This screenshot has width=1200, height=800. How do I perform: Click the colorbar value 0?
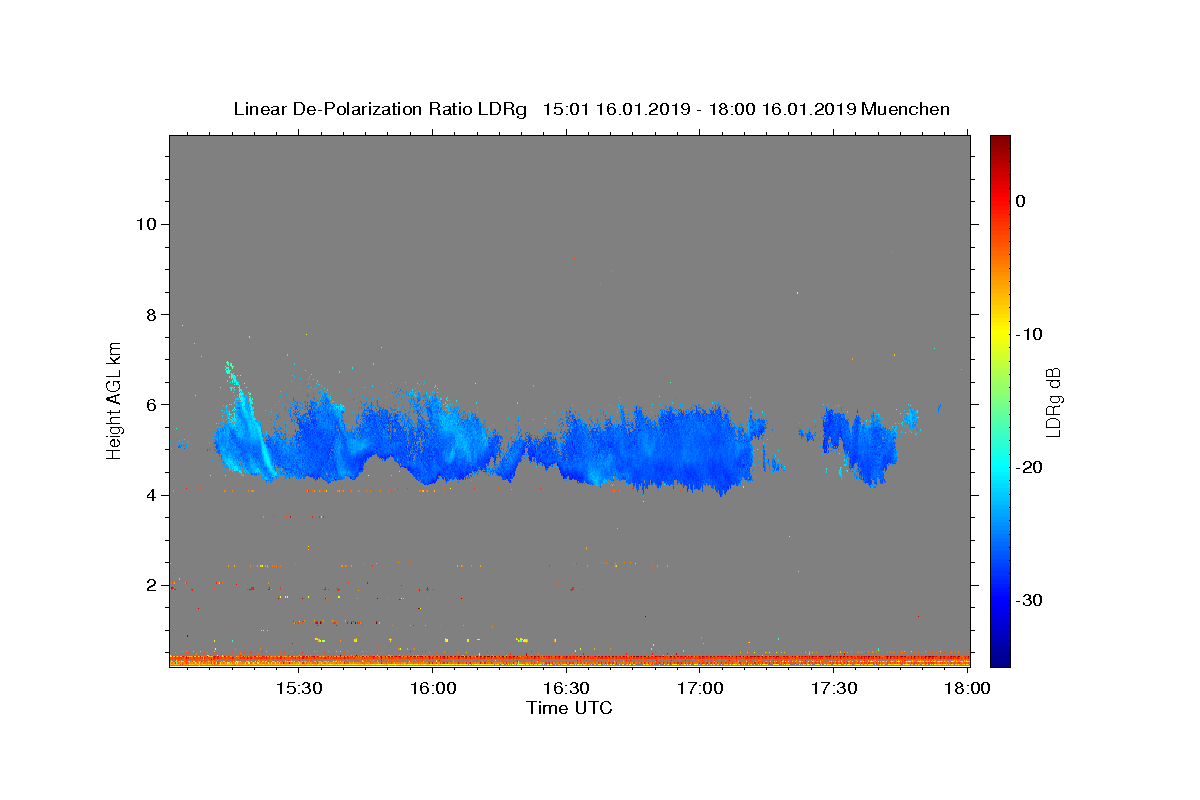(x=1021, y=201)
